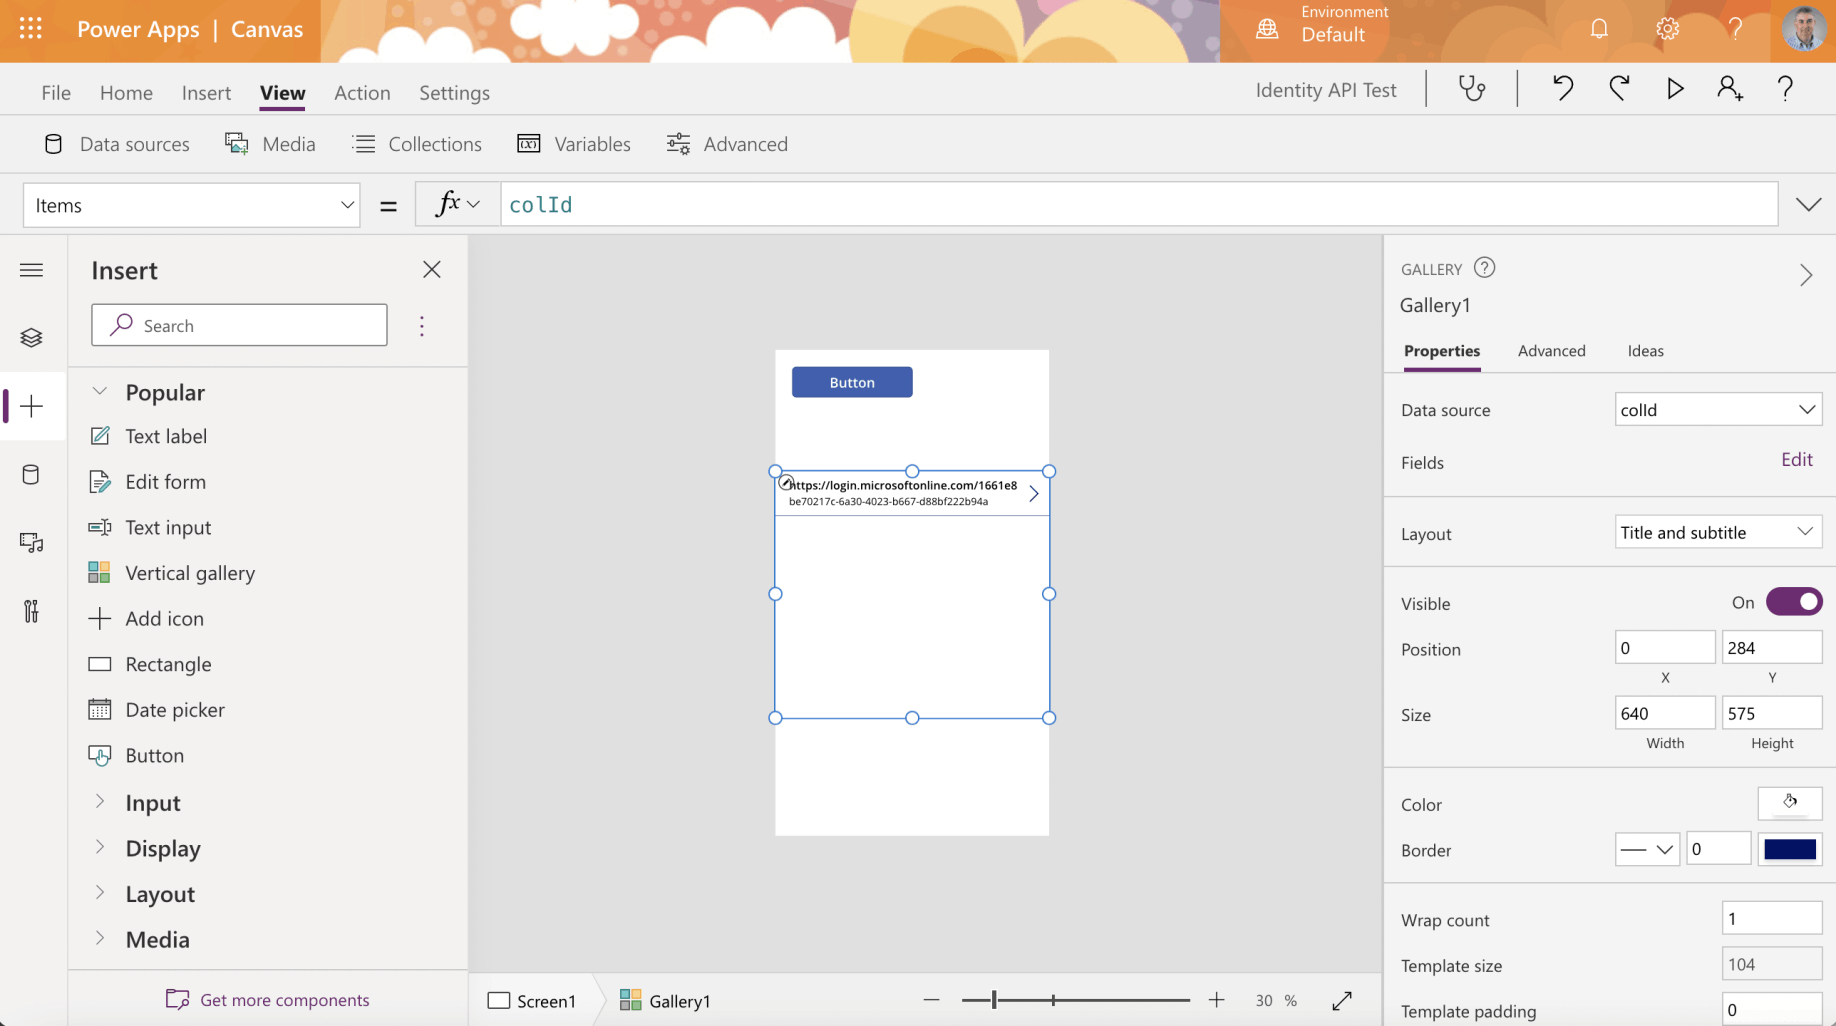Switch to the Insert tab
The image size is (1836, 1026).
click(206, 92)
